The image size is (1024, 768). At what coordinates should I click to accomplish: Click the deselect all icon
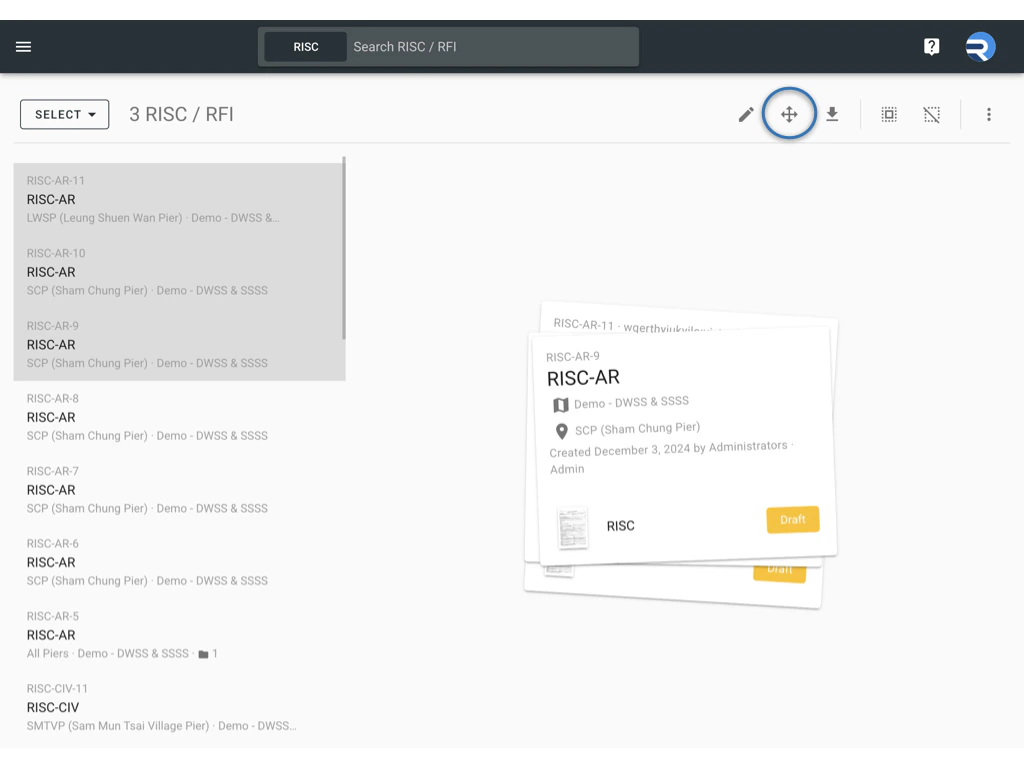tap(932, 115)
